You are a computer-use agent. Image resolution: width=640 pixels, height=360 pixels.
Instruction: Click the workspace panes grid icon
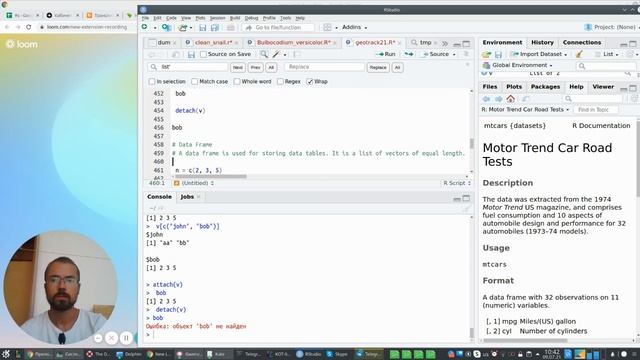[327, 27]
